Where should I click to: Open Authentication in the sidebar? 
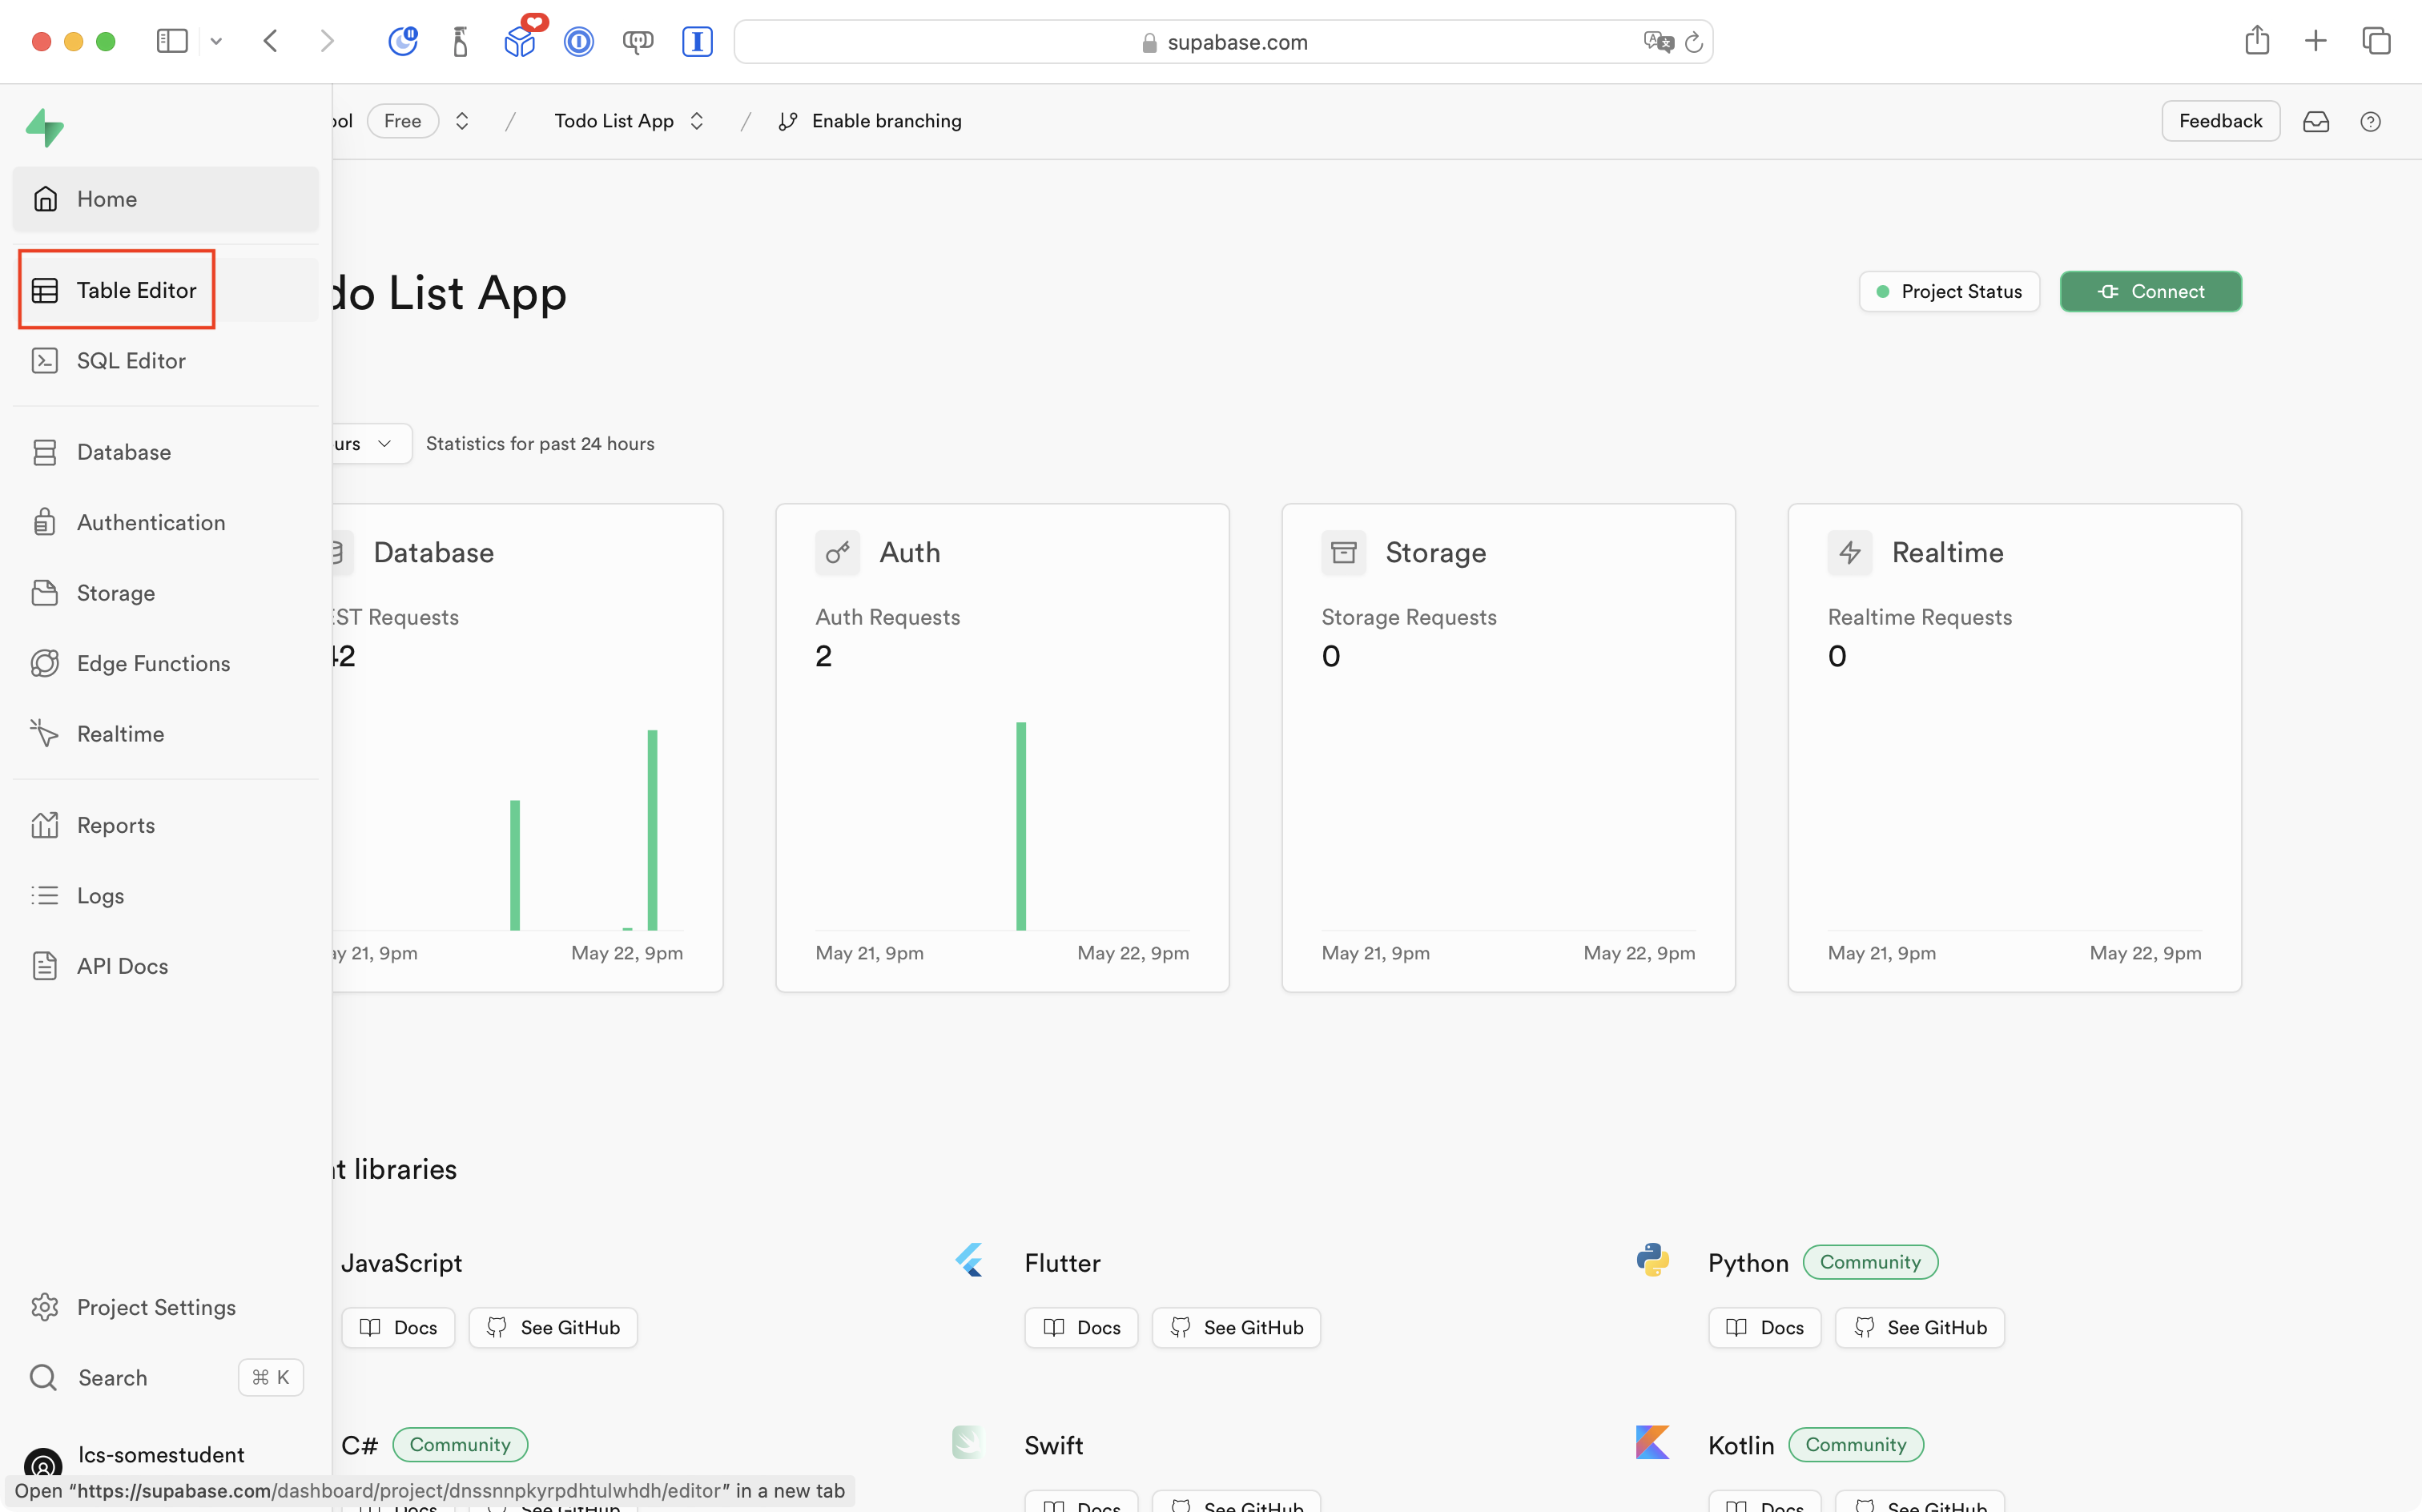150,522
